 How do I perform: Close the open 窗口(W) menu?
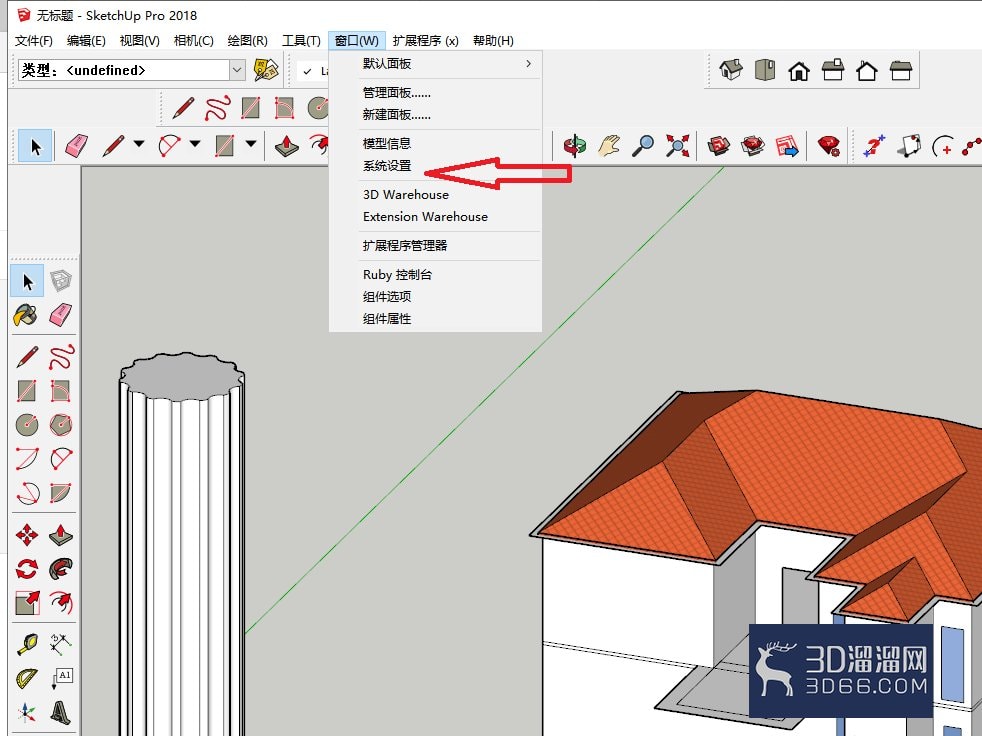pyautogui.click(x=356, y=41)
